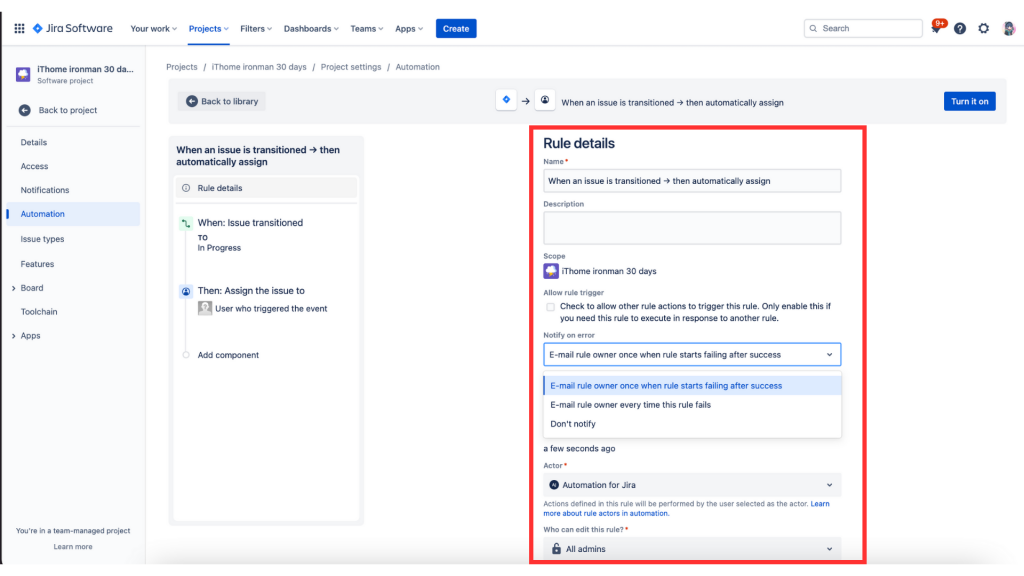1024x576 pixels.
Task: Click the Projects breadcrumb link
Action: click(x=182, y=67)
